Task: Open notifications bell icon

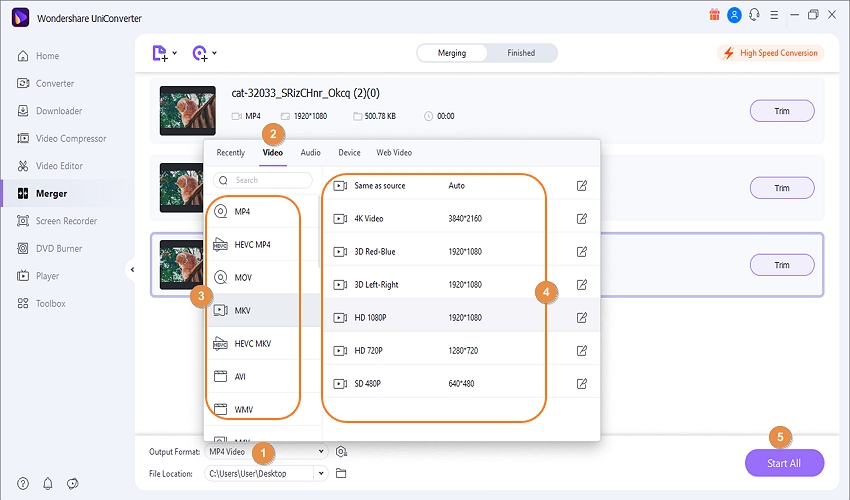Action: click(48, 483)
